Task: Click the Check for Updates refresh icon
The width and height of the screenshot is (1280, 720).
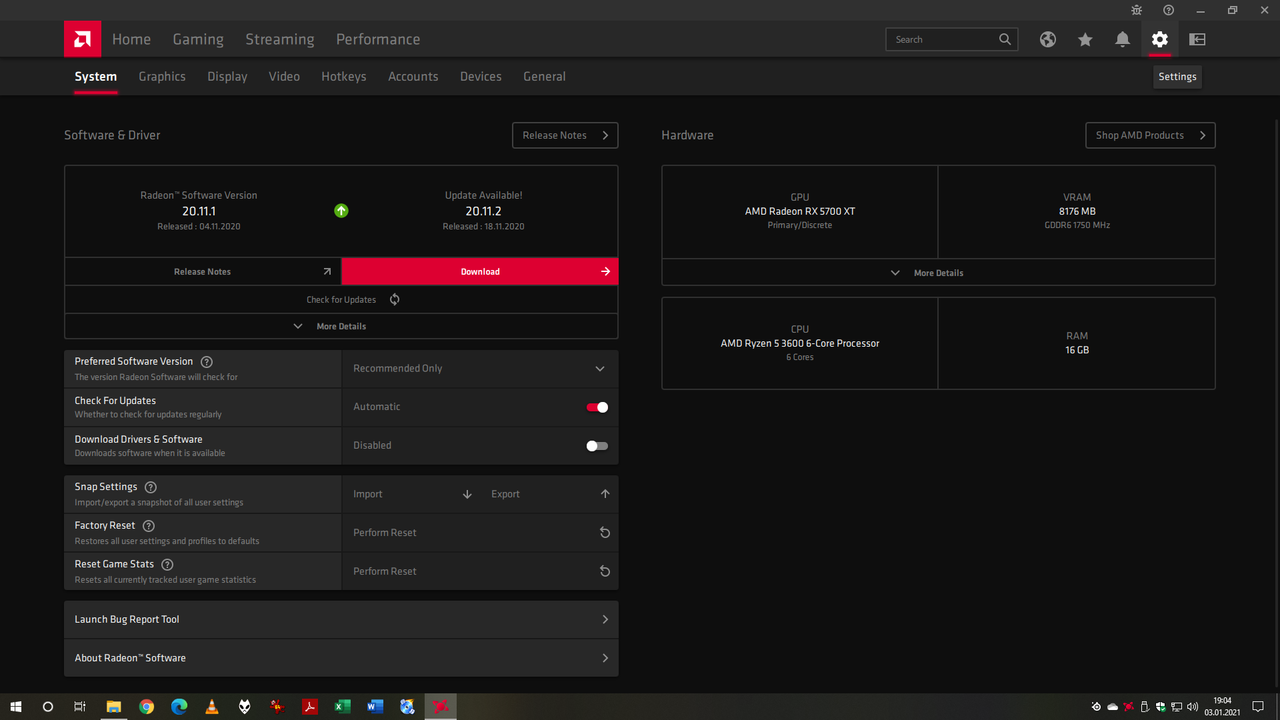Action: (394, 299)
